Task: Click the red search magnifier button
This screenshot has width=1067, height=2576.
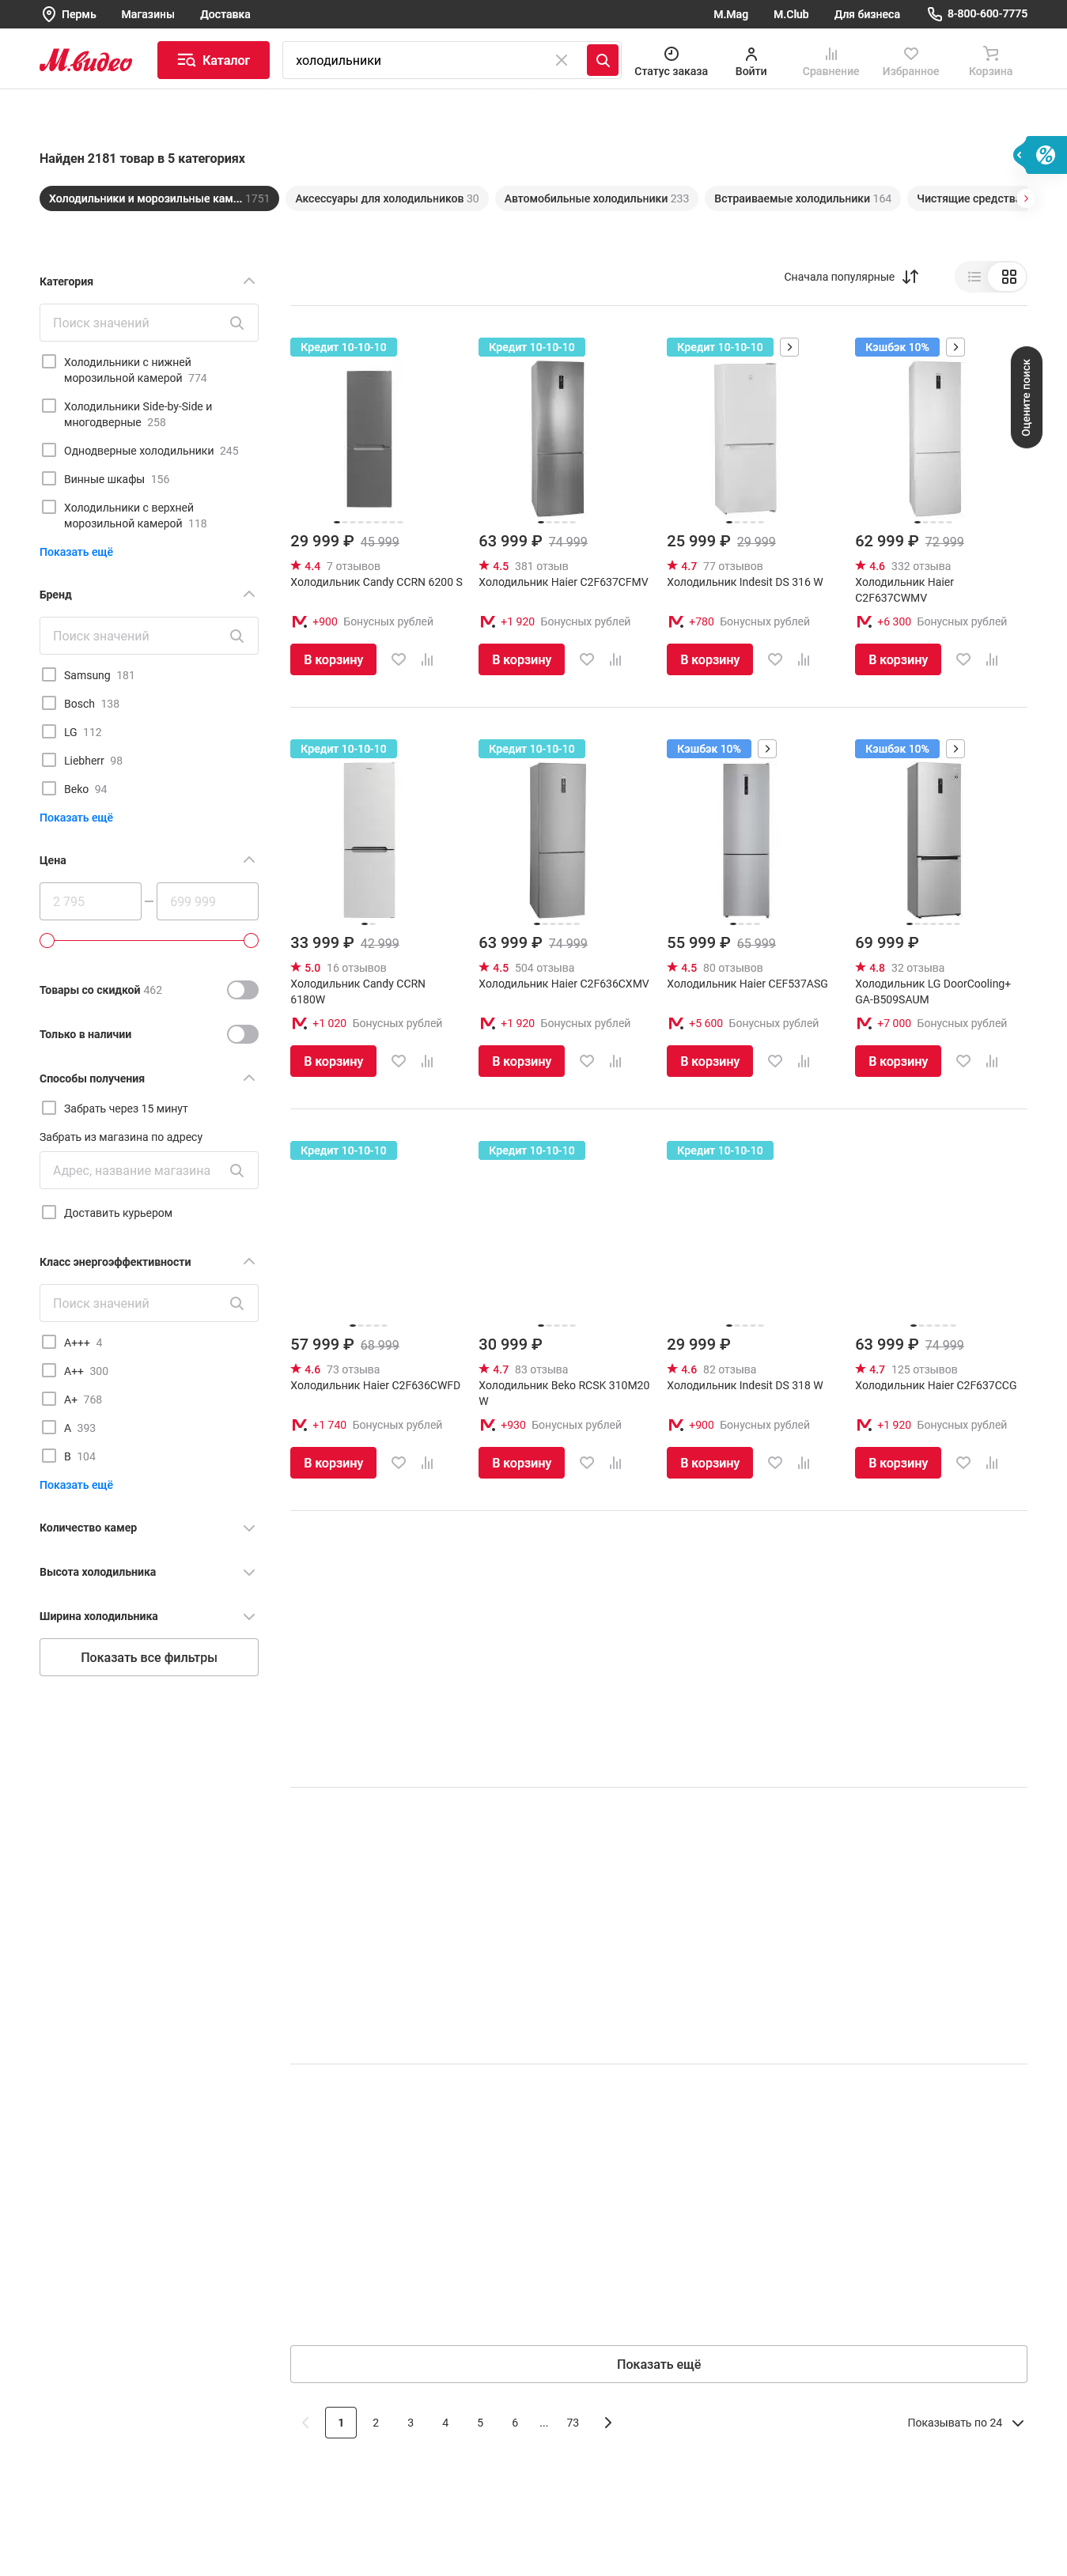Action: pos(602,60)
